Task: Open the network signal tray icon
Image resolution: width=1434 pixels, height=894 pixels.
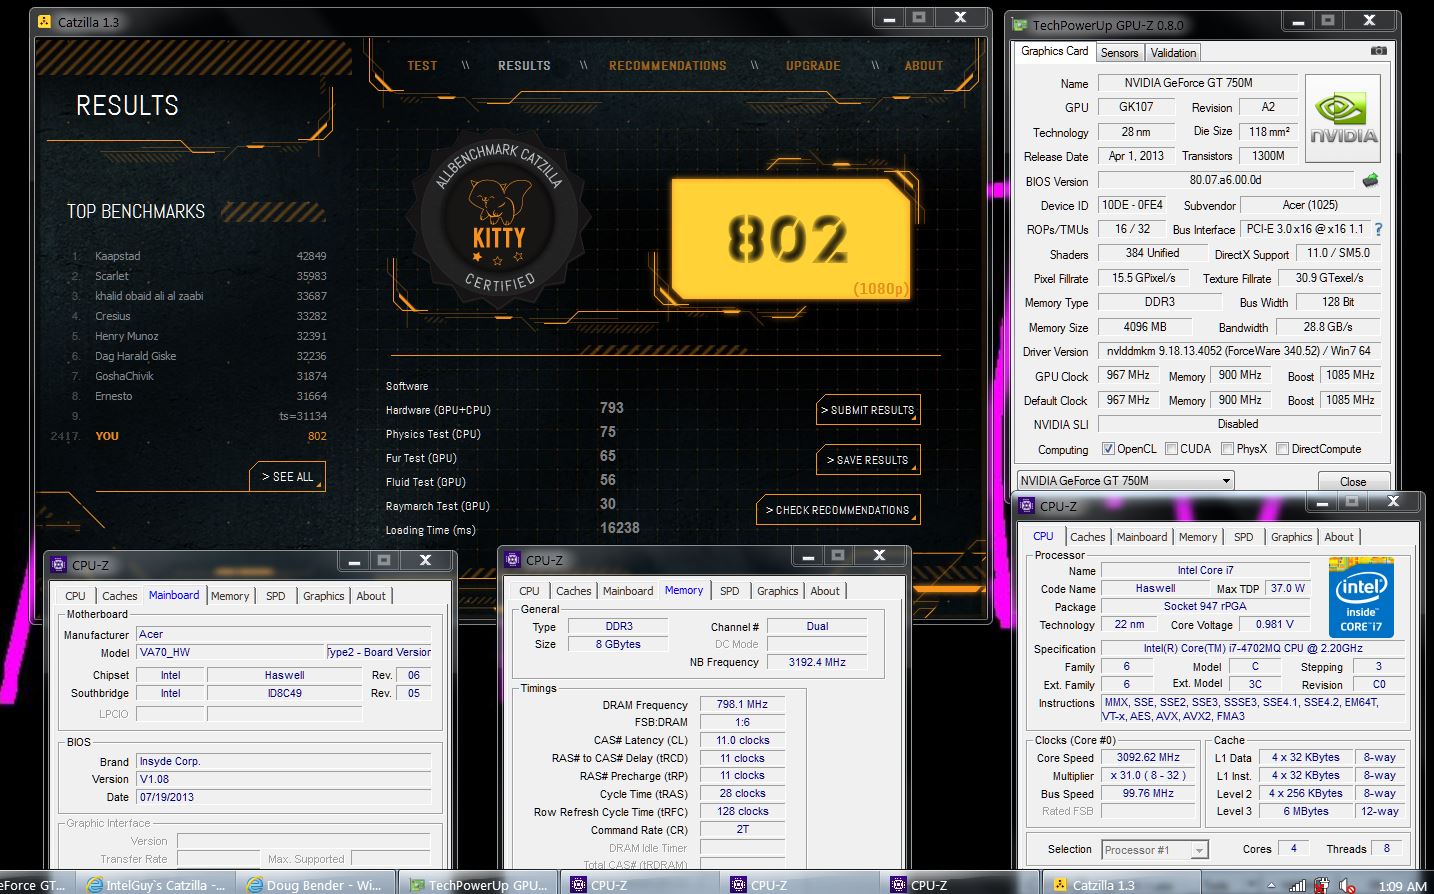Action: [1298, 885]
